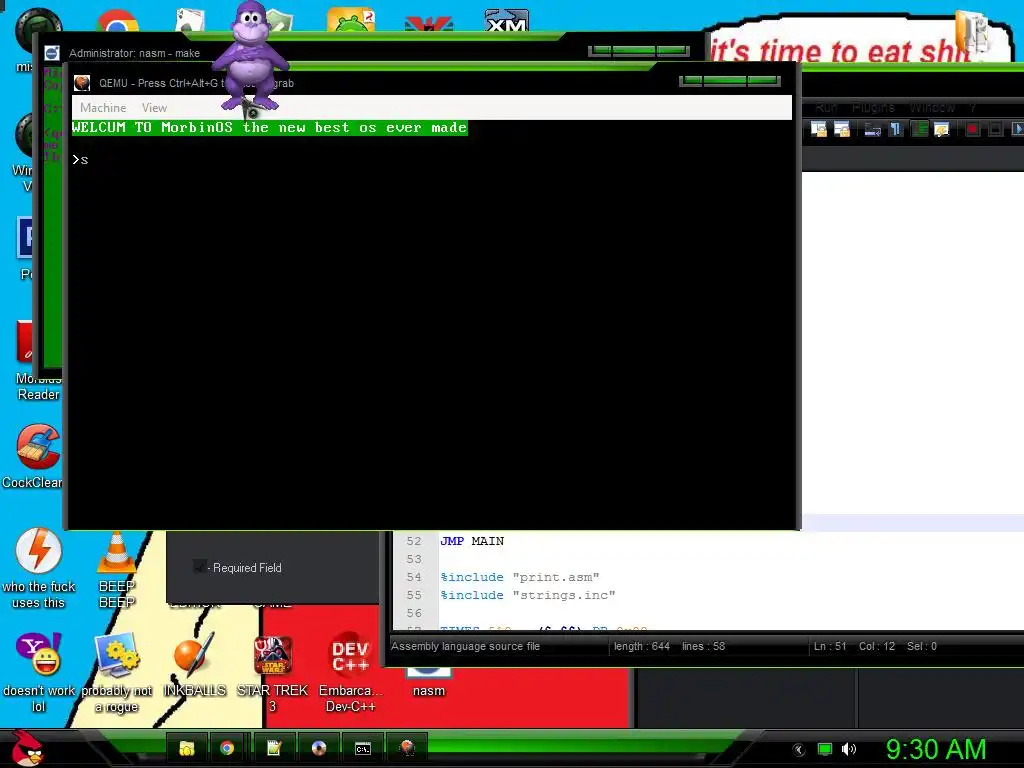Viewport: 1024px width, 768px height.
Task: Open the Embarcadero Dev-C++ desktop icon
Action: [350, 673]
